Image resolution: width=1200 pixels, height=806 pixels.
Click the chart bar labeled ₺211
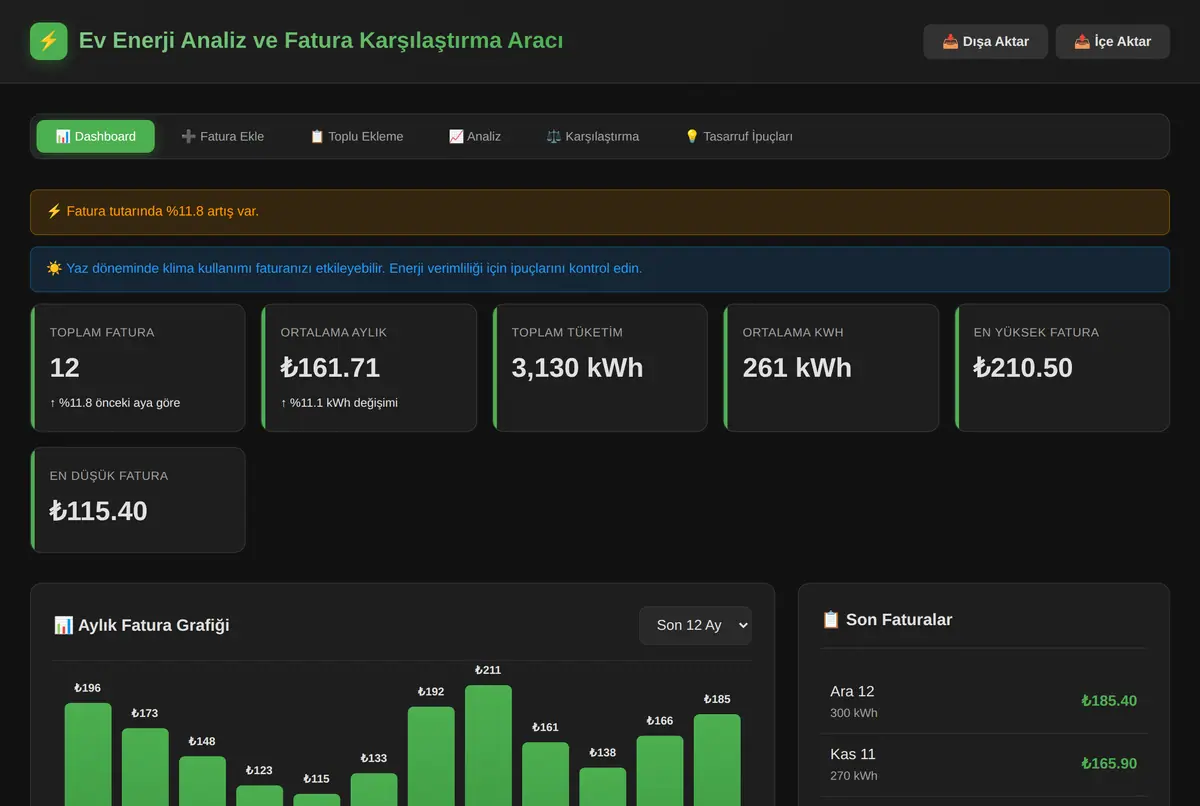point(488,745)
